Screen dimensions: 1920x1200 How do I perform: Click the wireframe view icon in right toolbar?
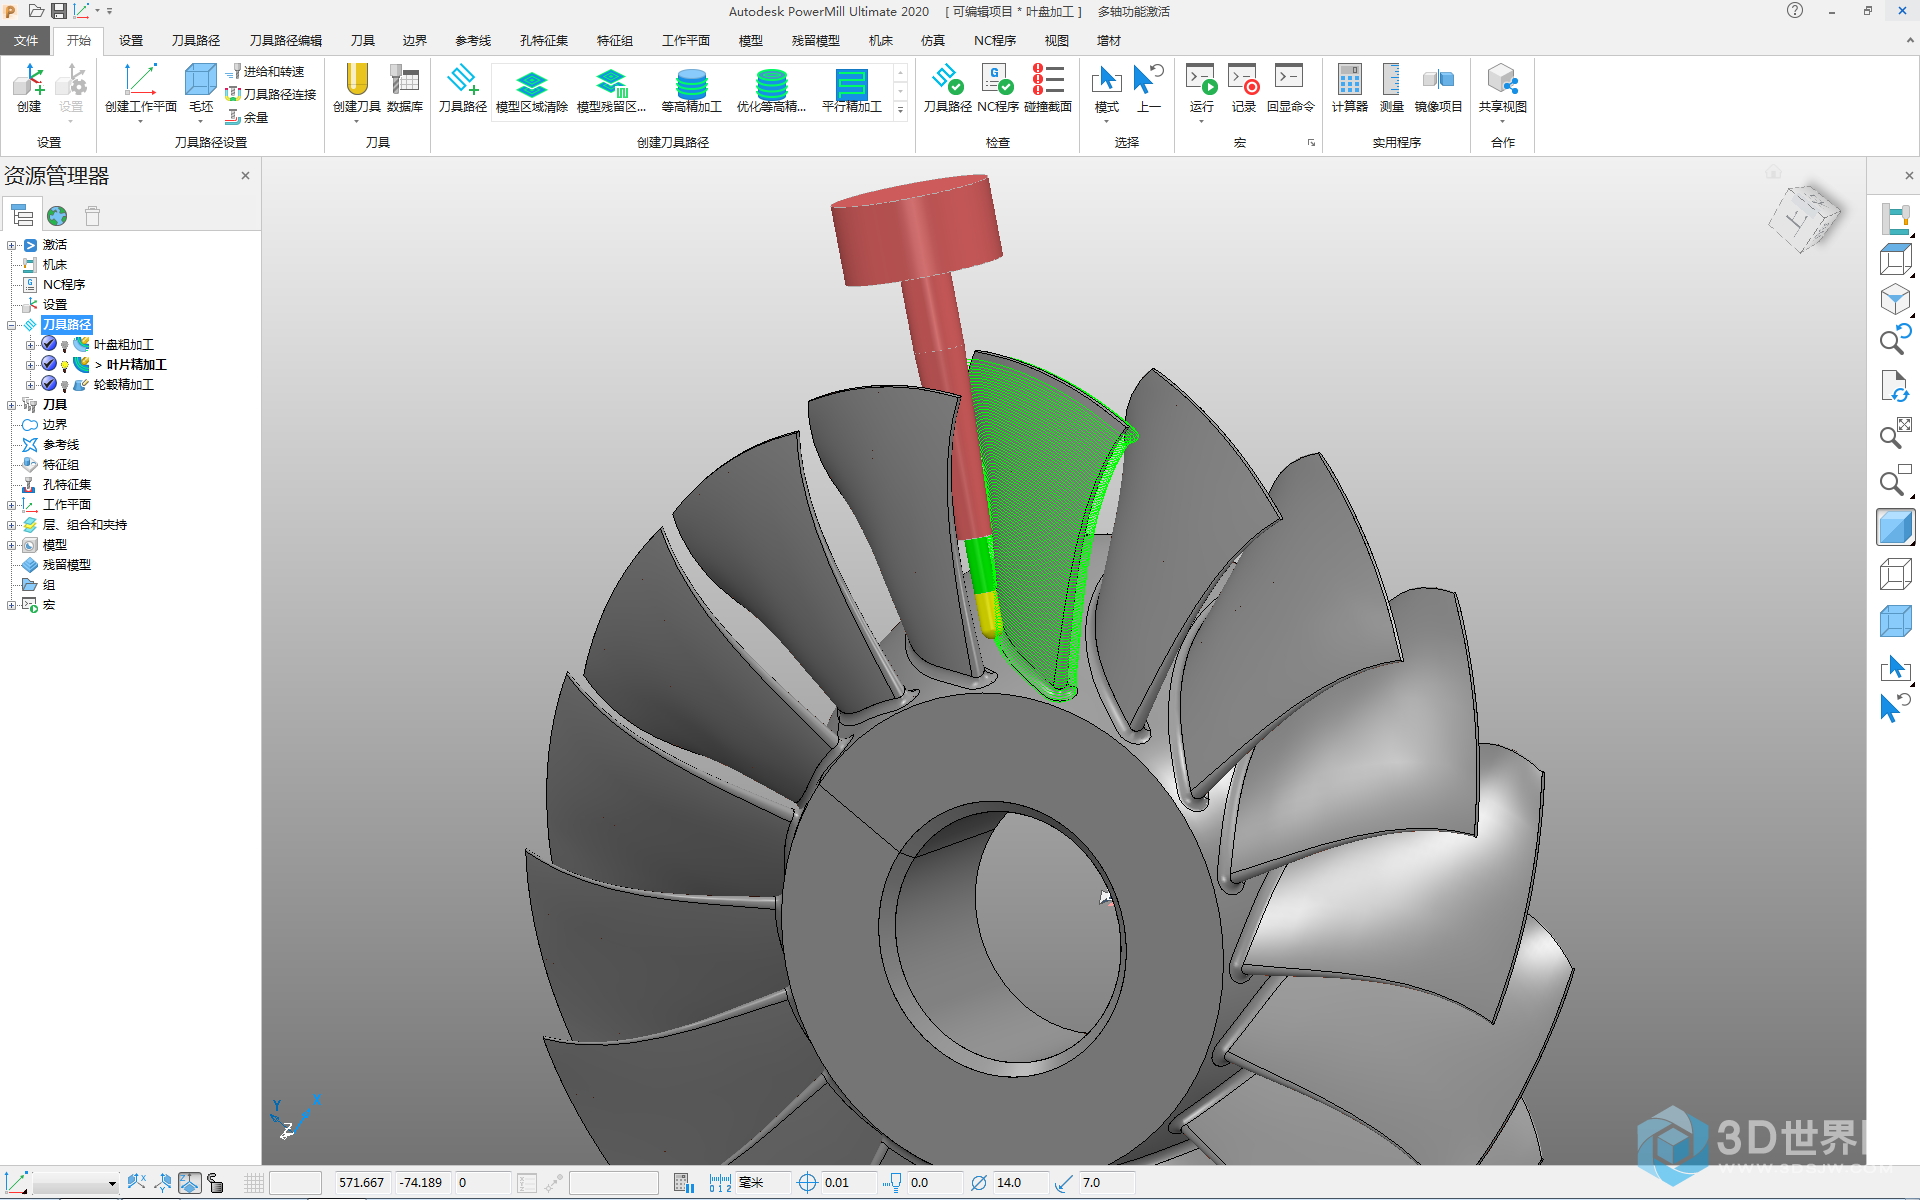tap(1895, 574)
